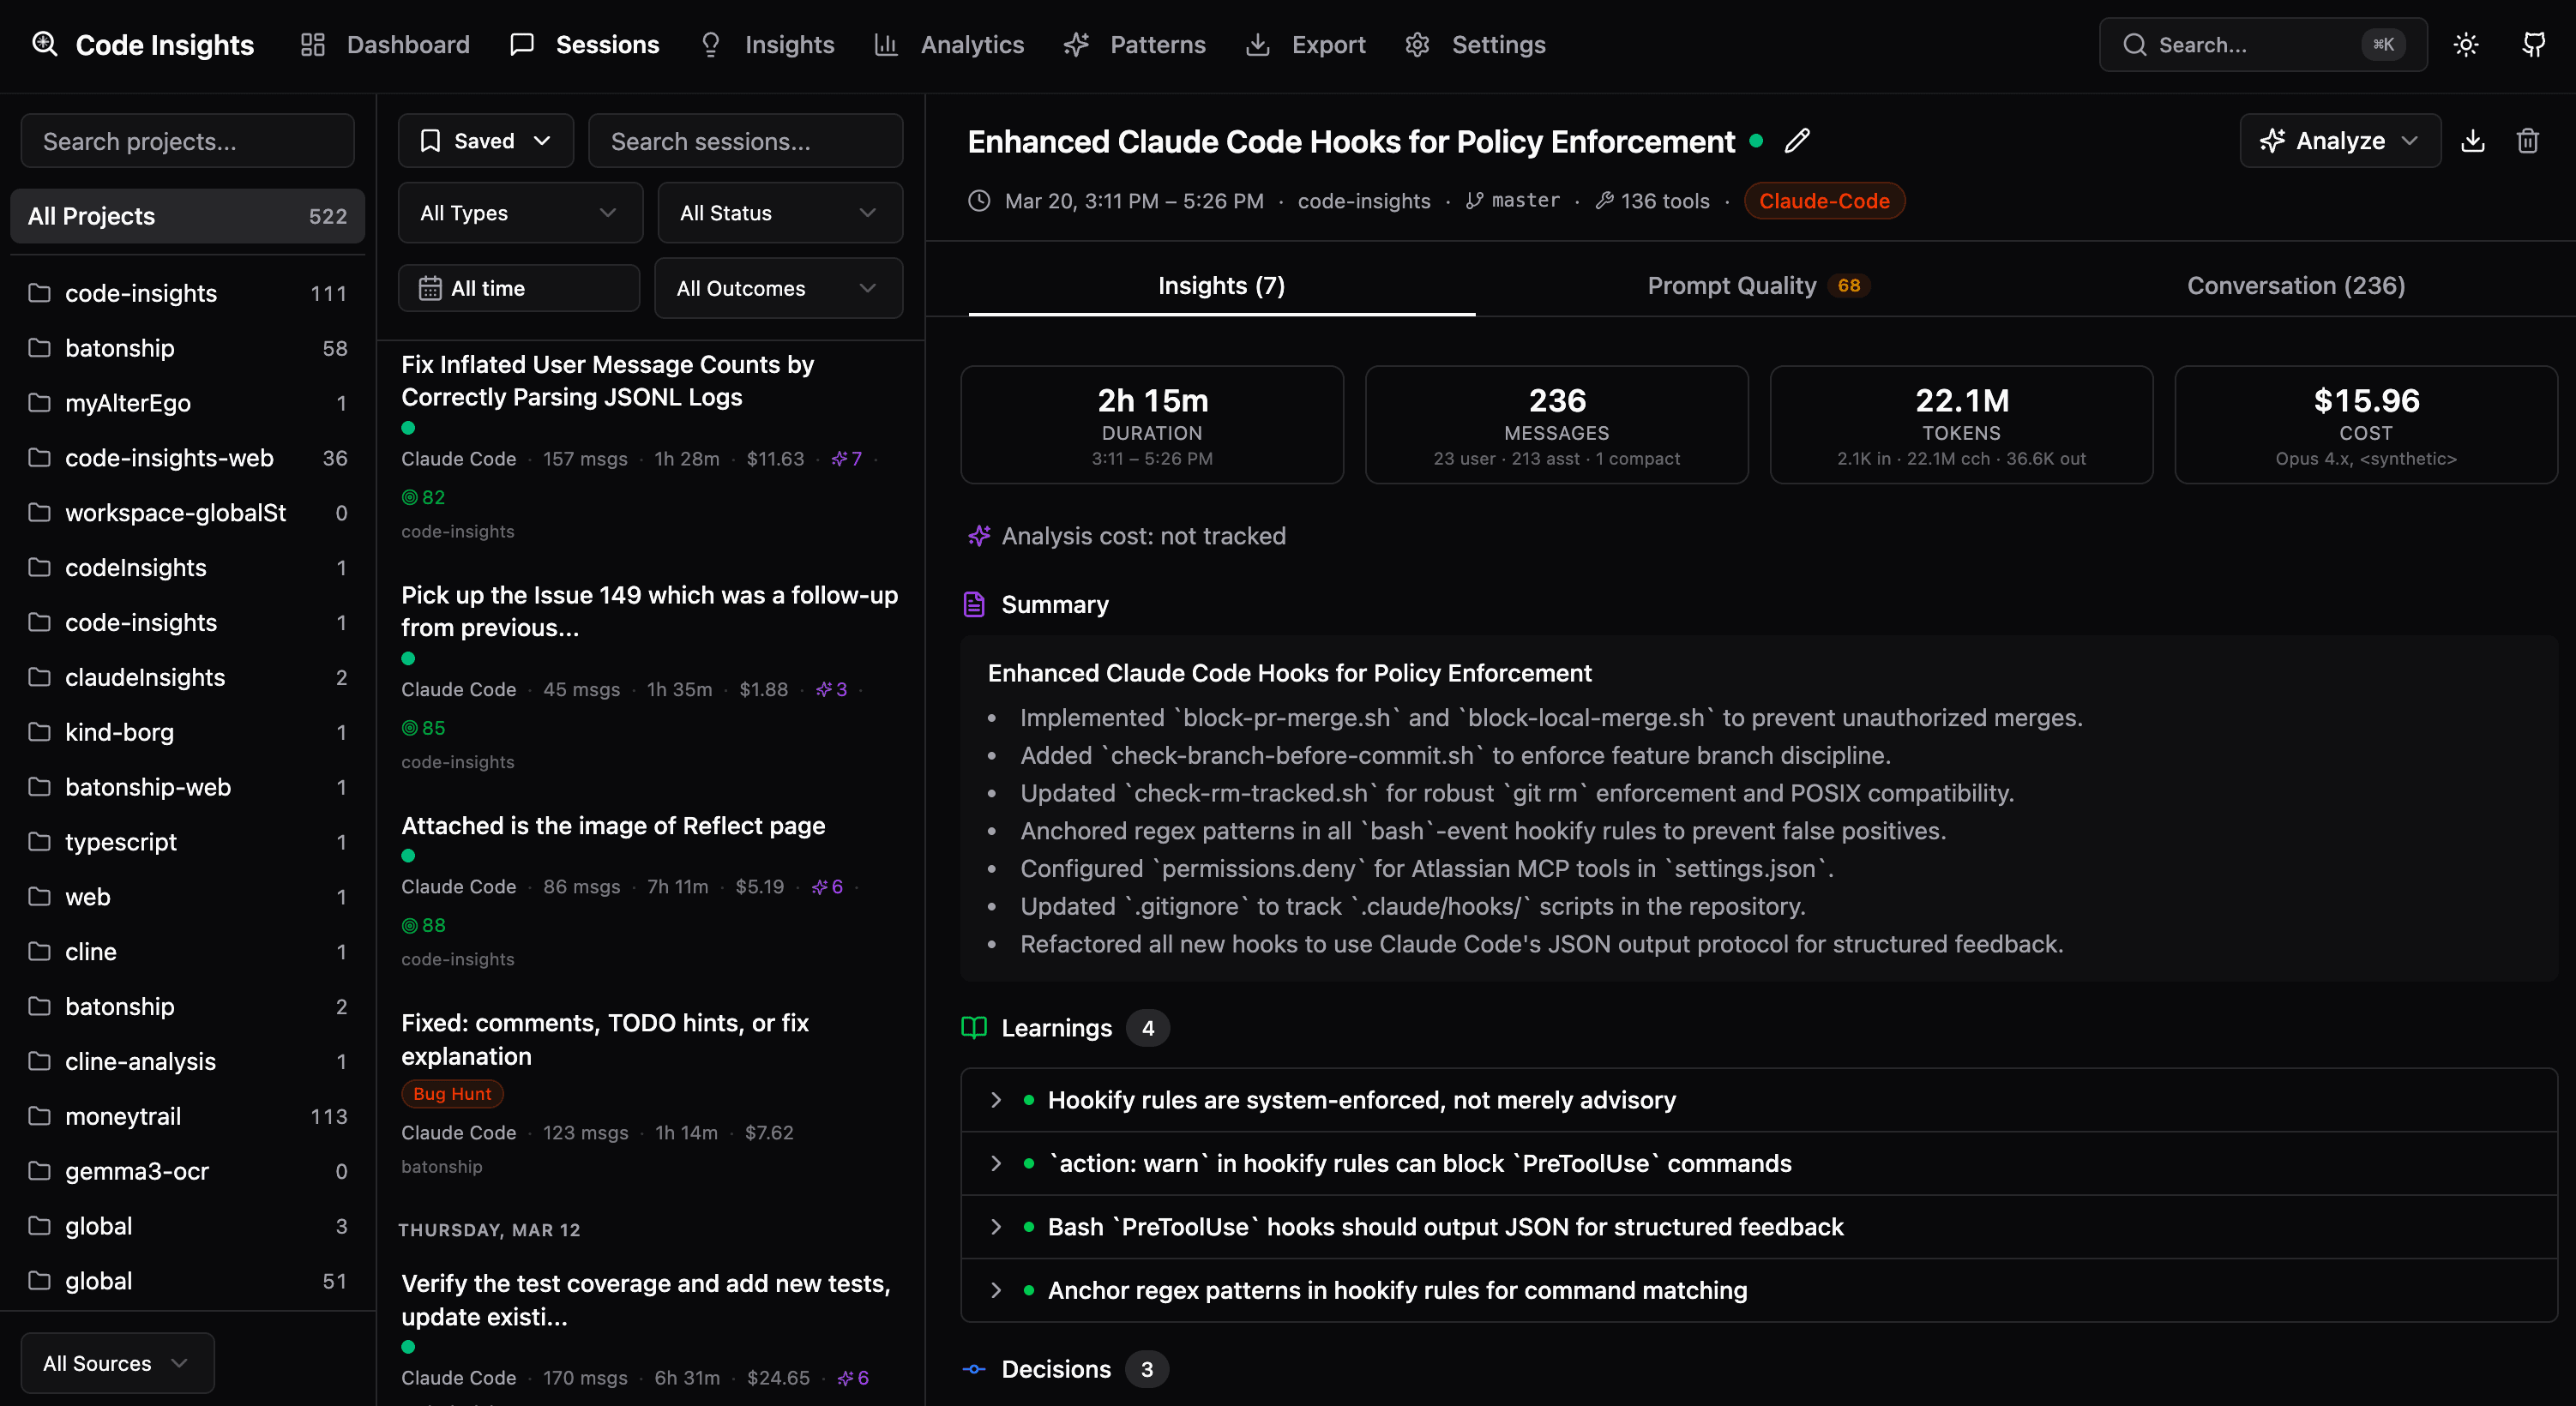Open the Insights lightbulb icon
The width and height of the screenshot is (2576, 1406).
(x=710, y=45)
